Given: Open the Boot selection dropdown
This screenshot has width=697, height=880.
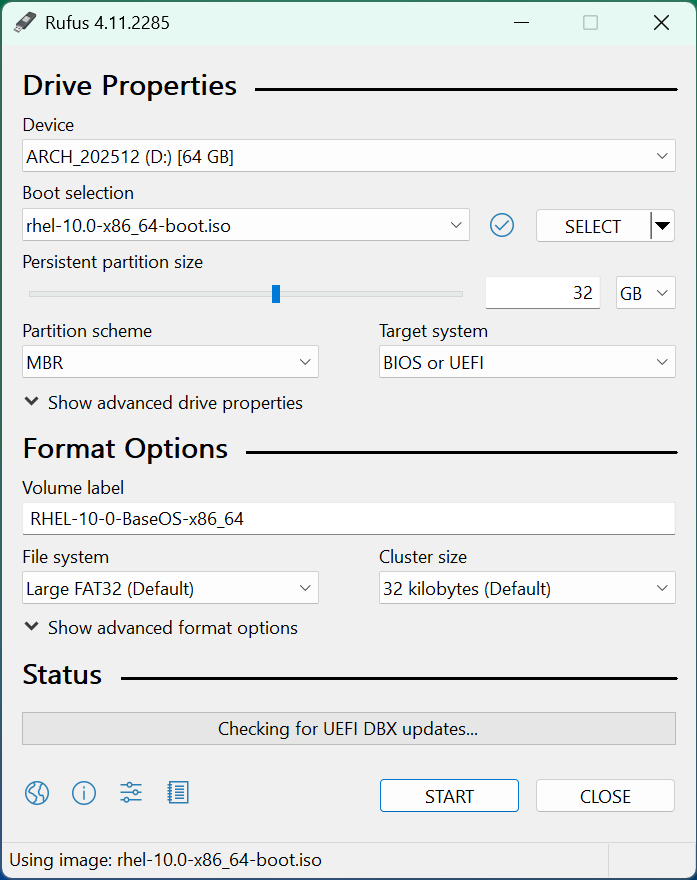Looking at the screenshot, I should click(246, 226).
